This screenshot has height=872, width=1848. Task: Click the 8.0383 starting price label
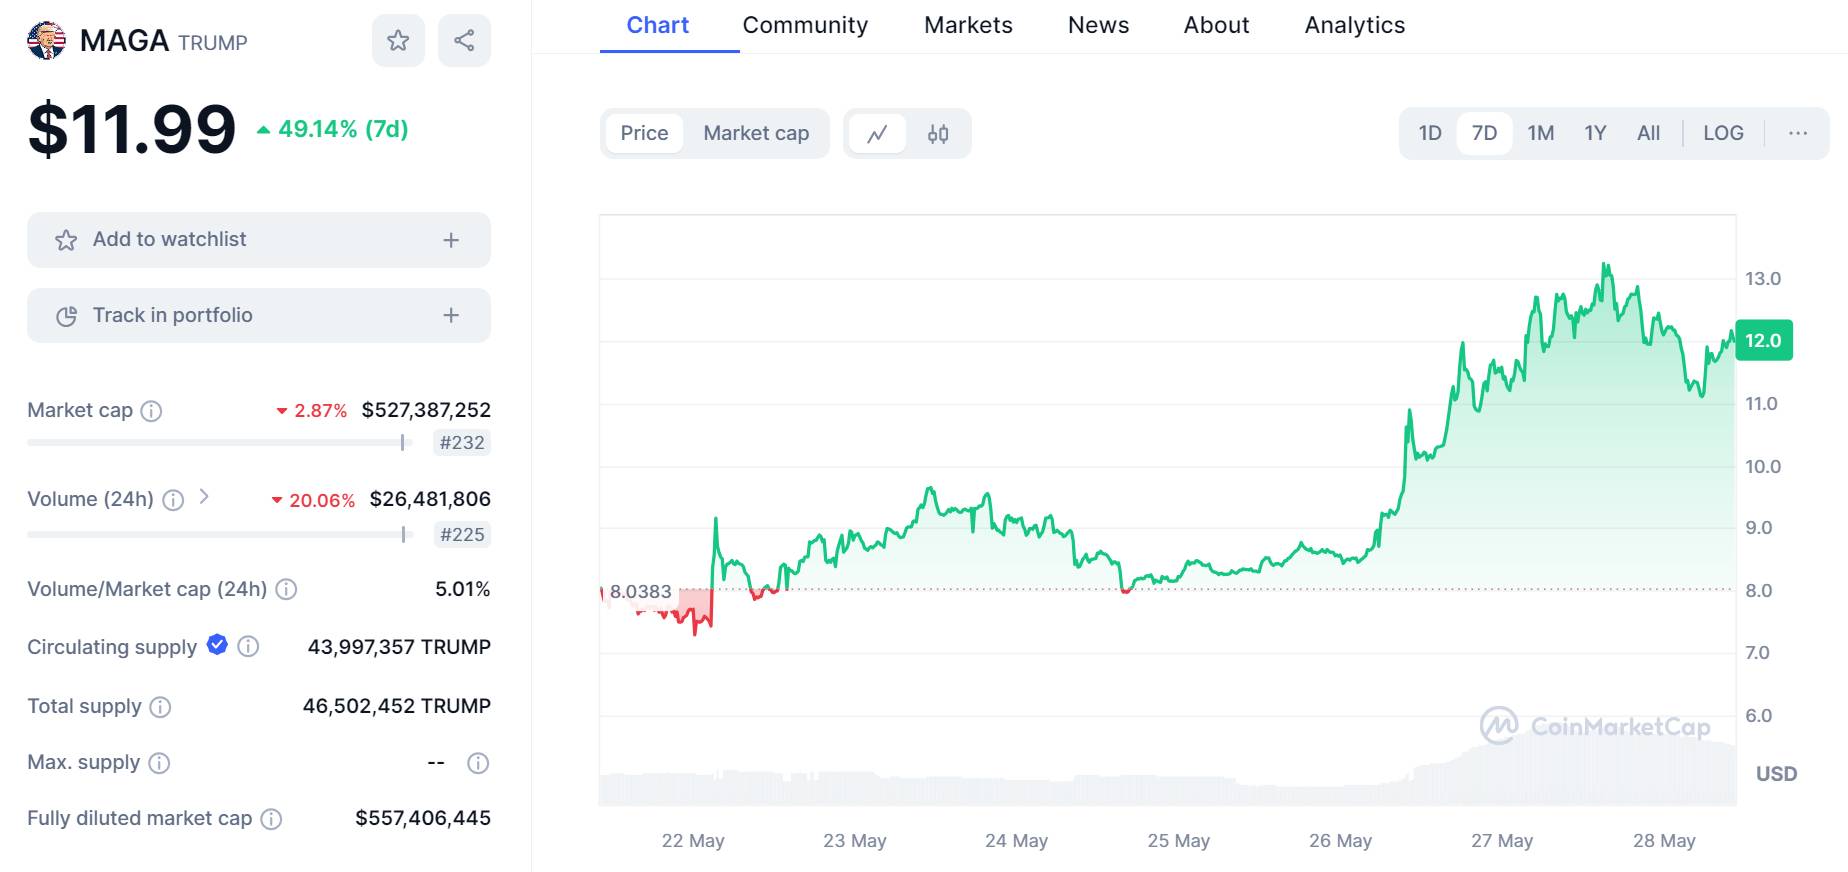[641, 592]
